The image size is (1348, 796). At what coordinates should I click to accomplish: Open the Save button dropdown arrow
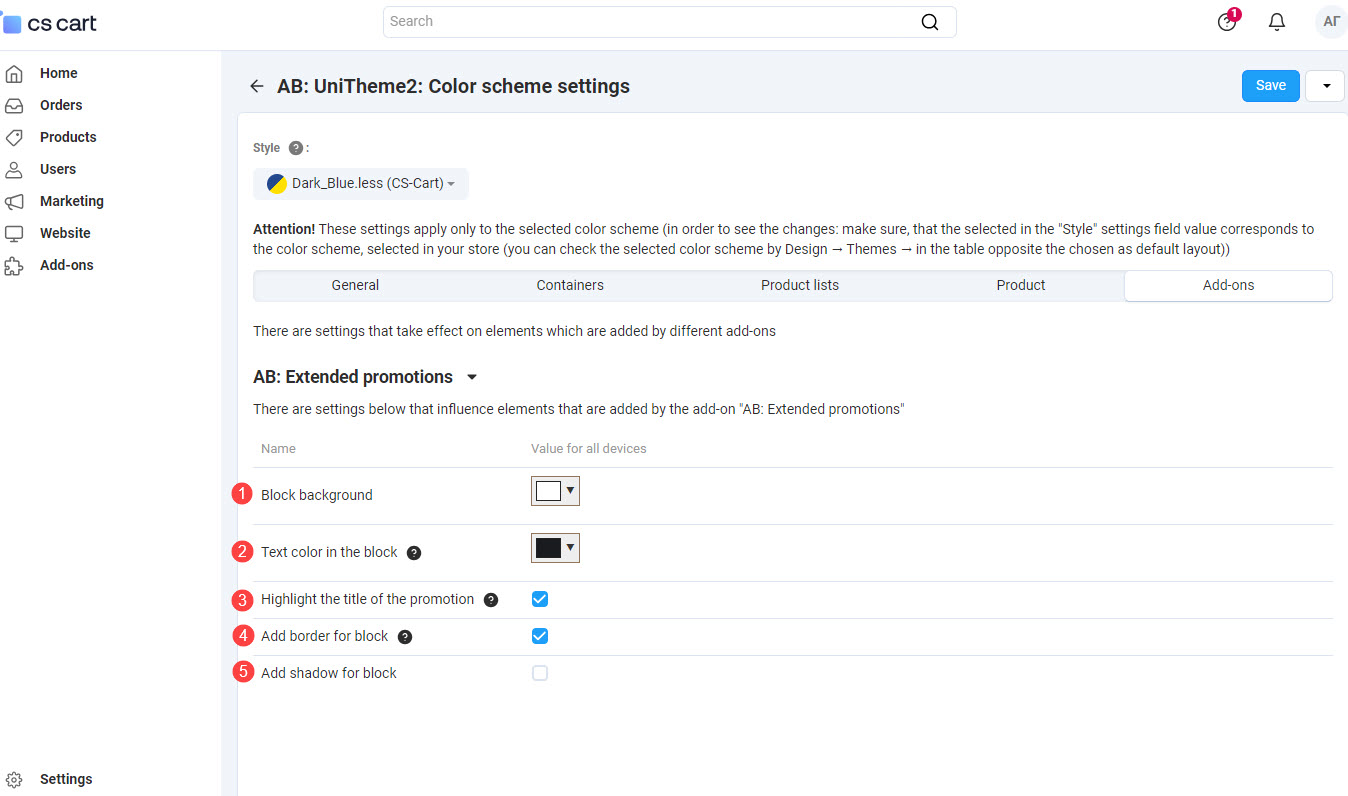1325,85
